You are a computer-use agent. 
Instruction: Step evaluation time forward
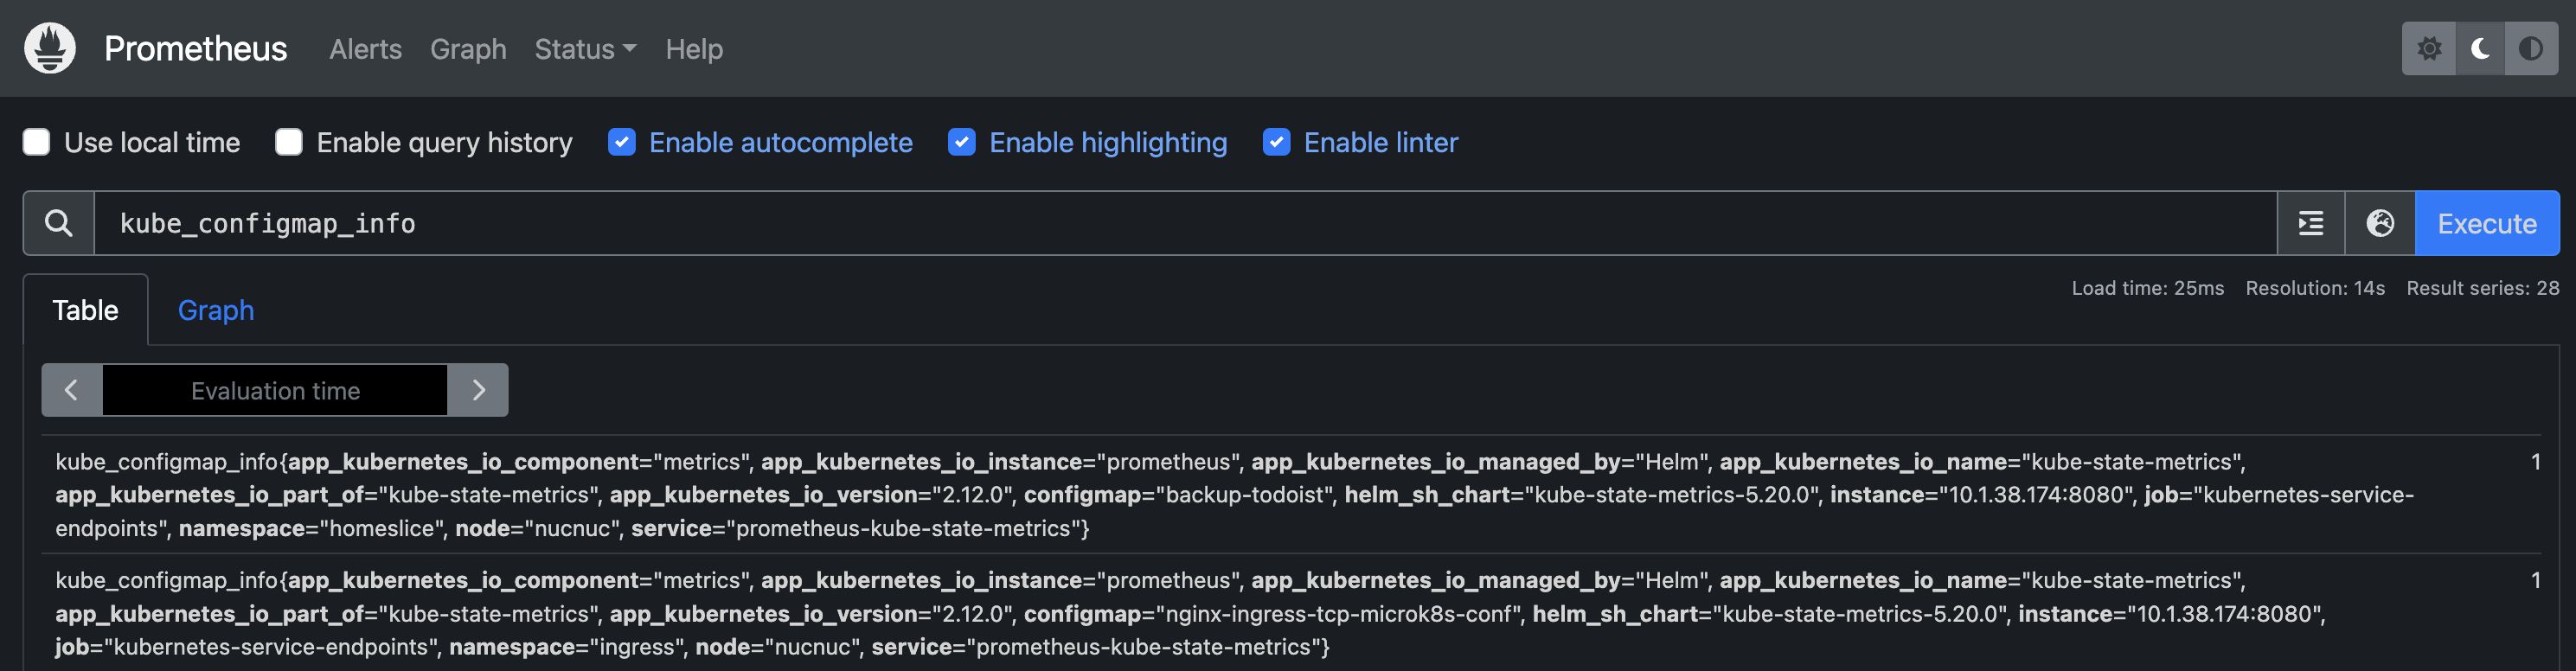click(478, 390)
